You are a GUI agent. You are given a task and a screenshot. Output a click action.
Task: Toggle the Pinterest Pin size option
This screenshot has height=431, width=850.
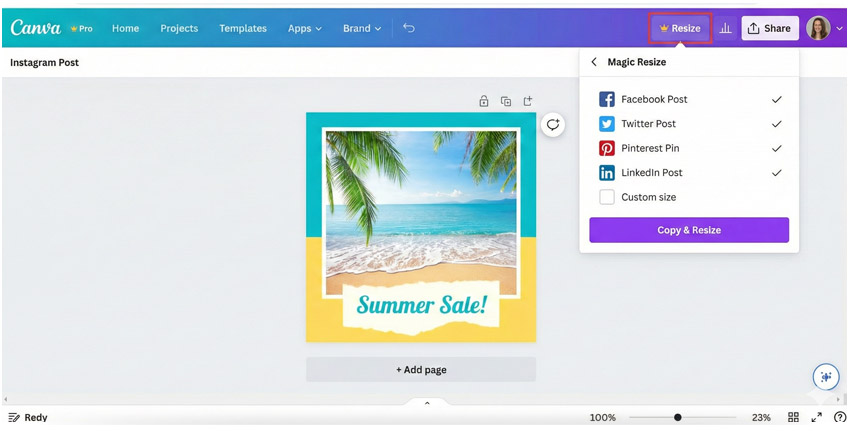[x=689, y=148]
